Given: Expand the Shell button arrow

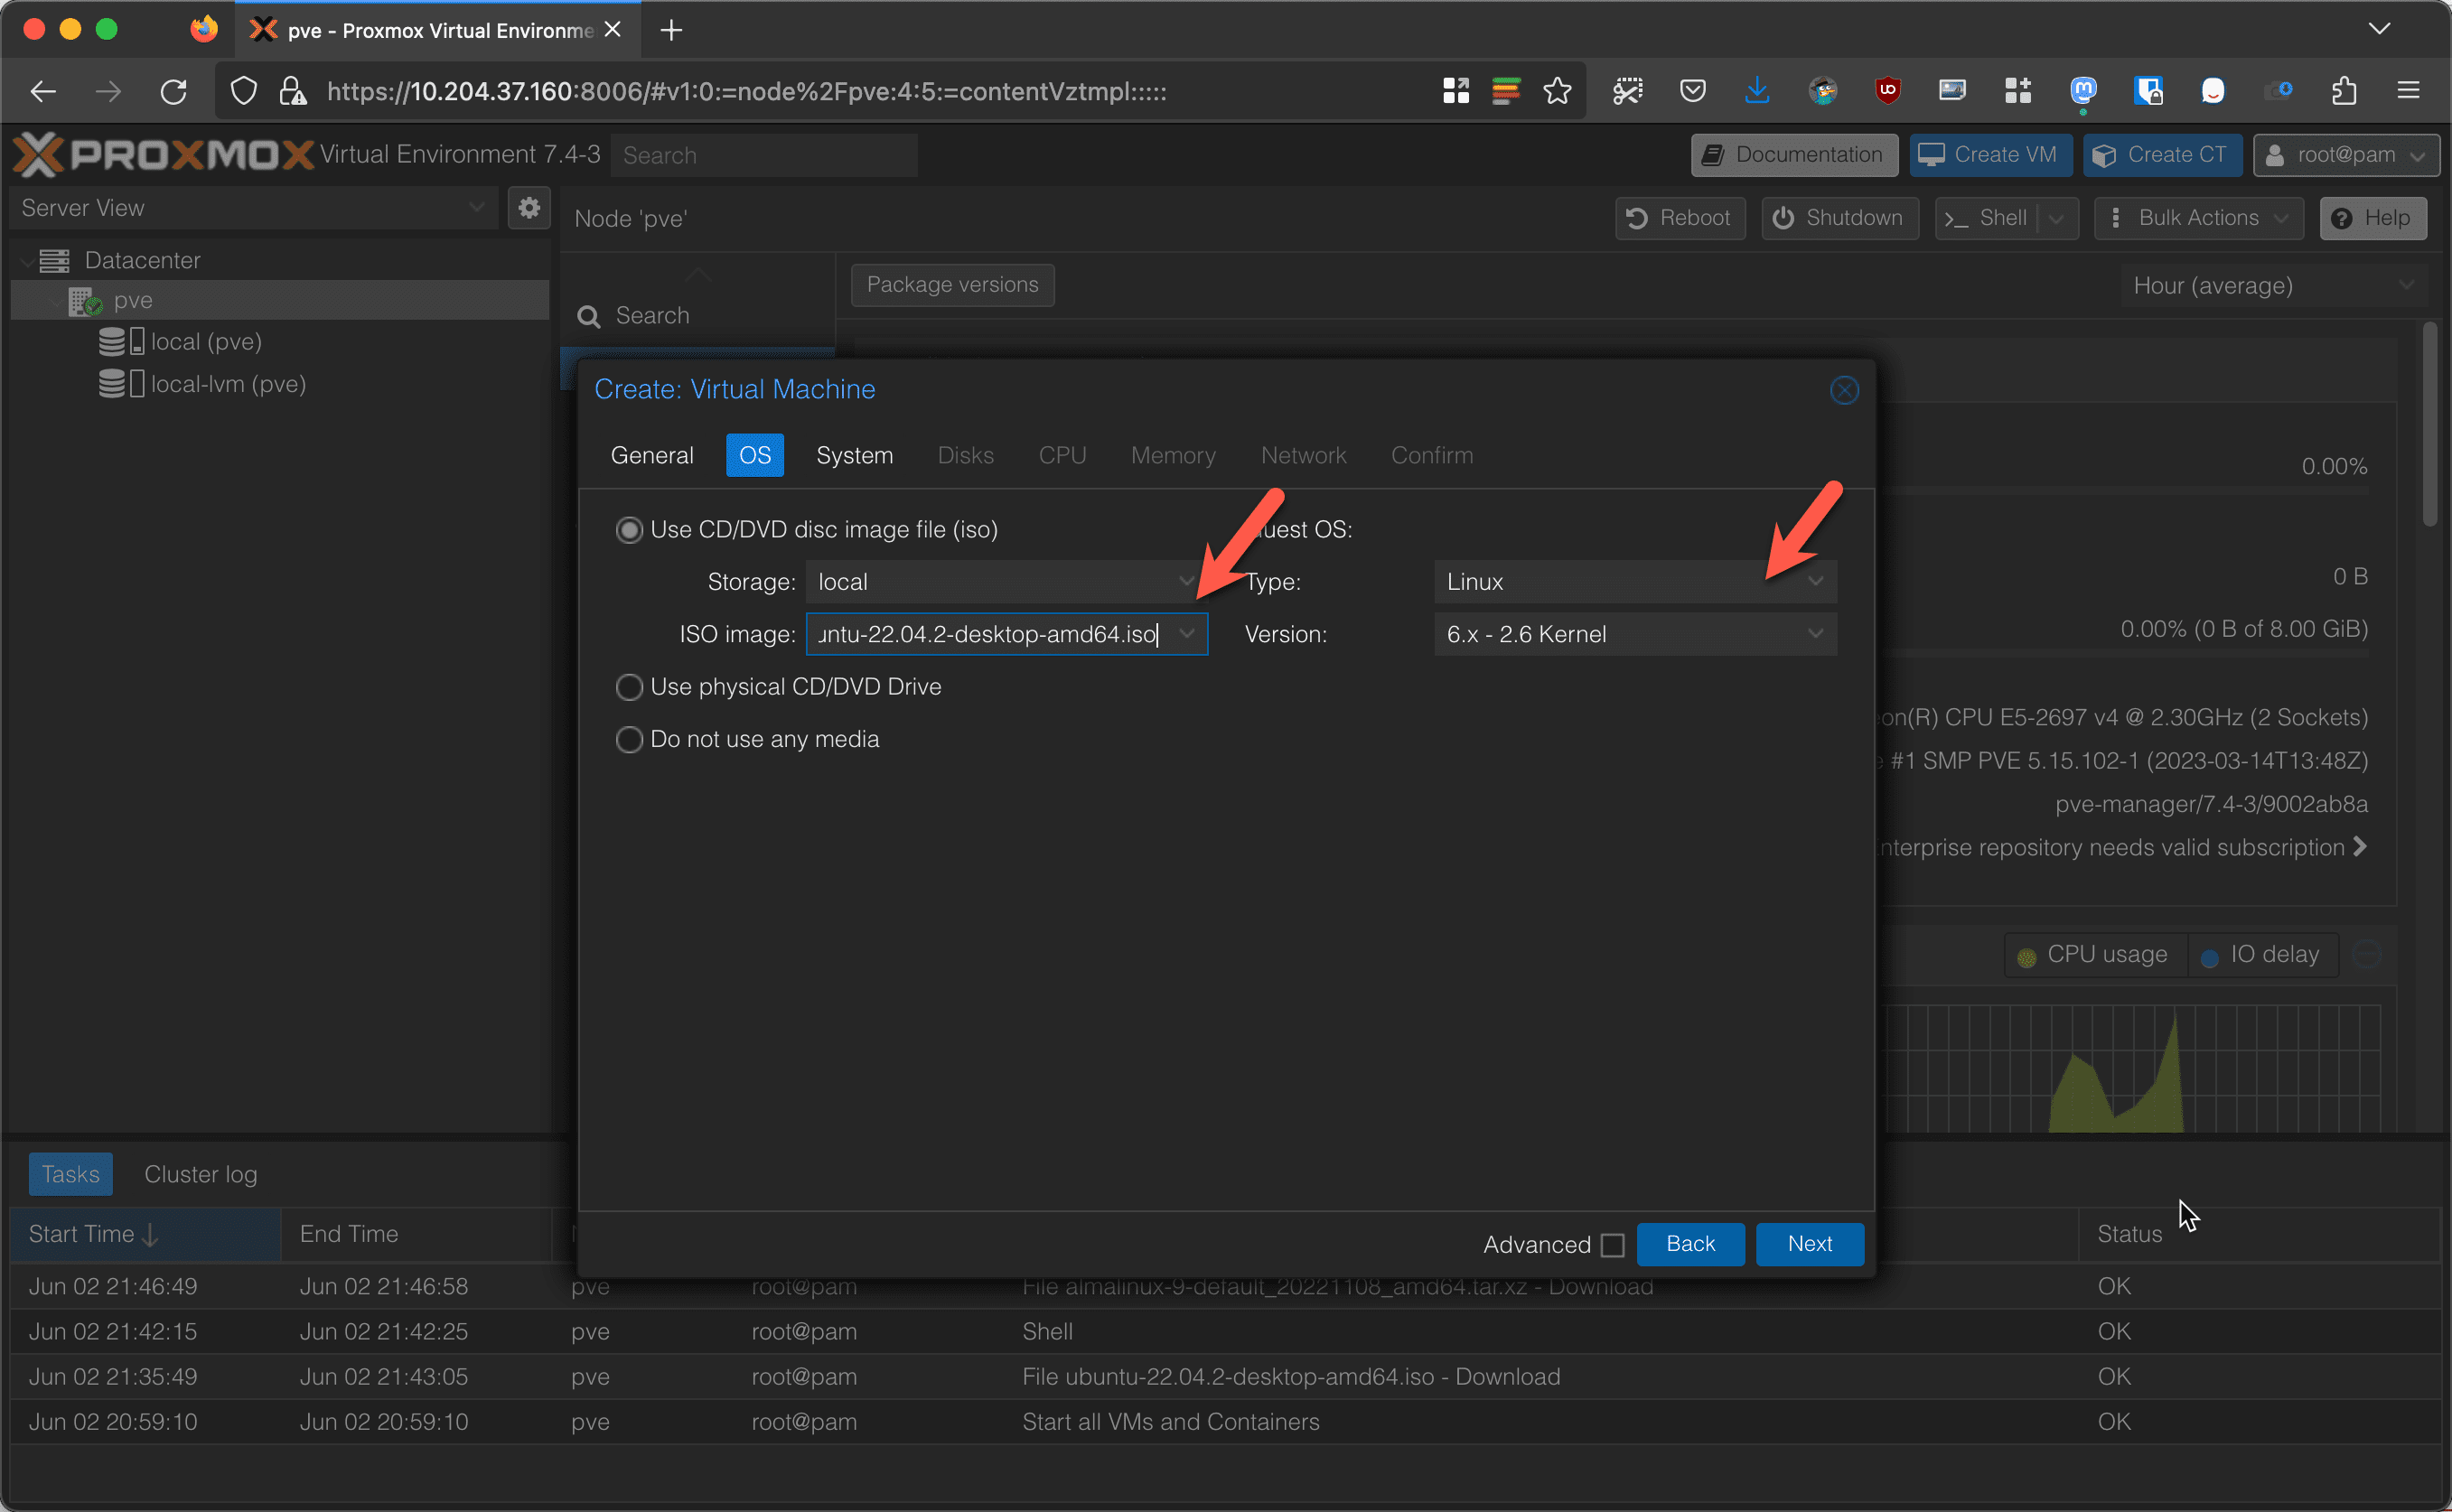Looking at the screenshot, I should [2057, 218].
